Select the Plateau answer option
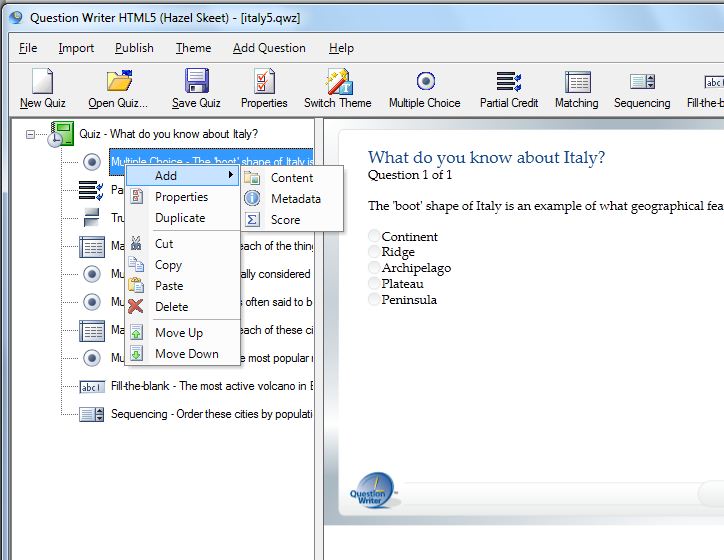This screenshot has width=724, height=560. pyautogui.click(x=374, y=283)
